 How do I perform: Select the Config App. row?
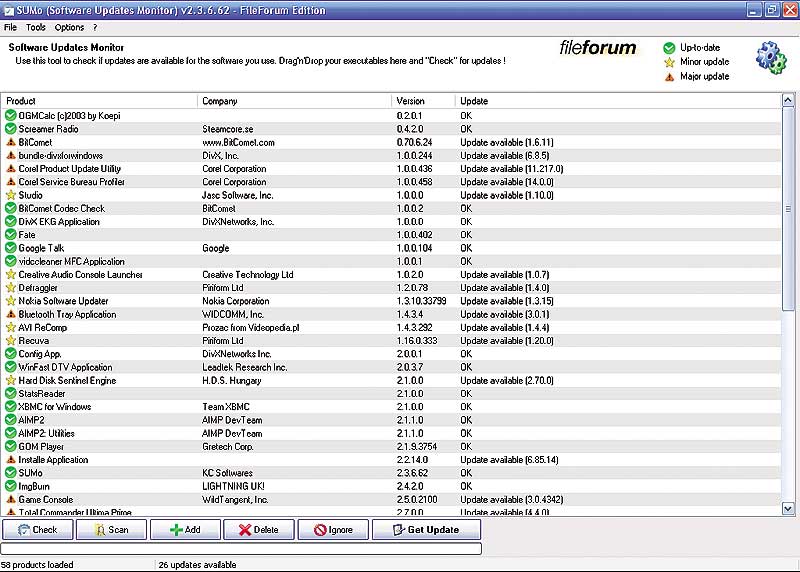pos(391,354)
